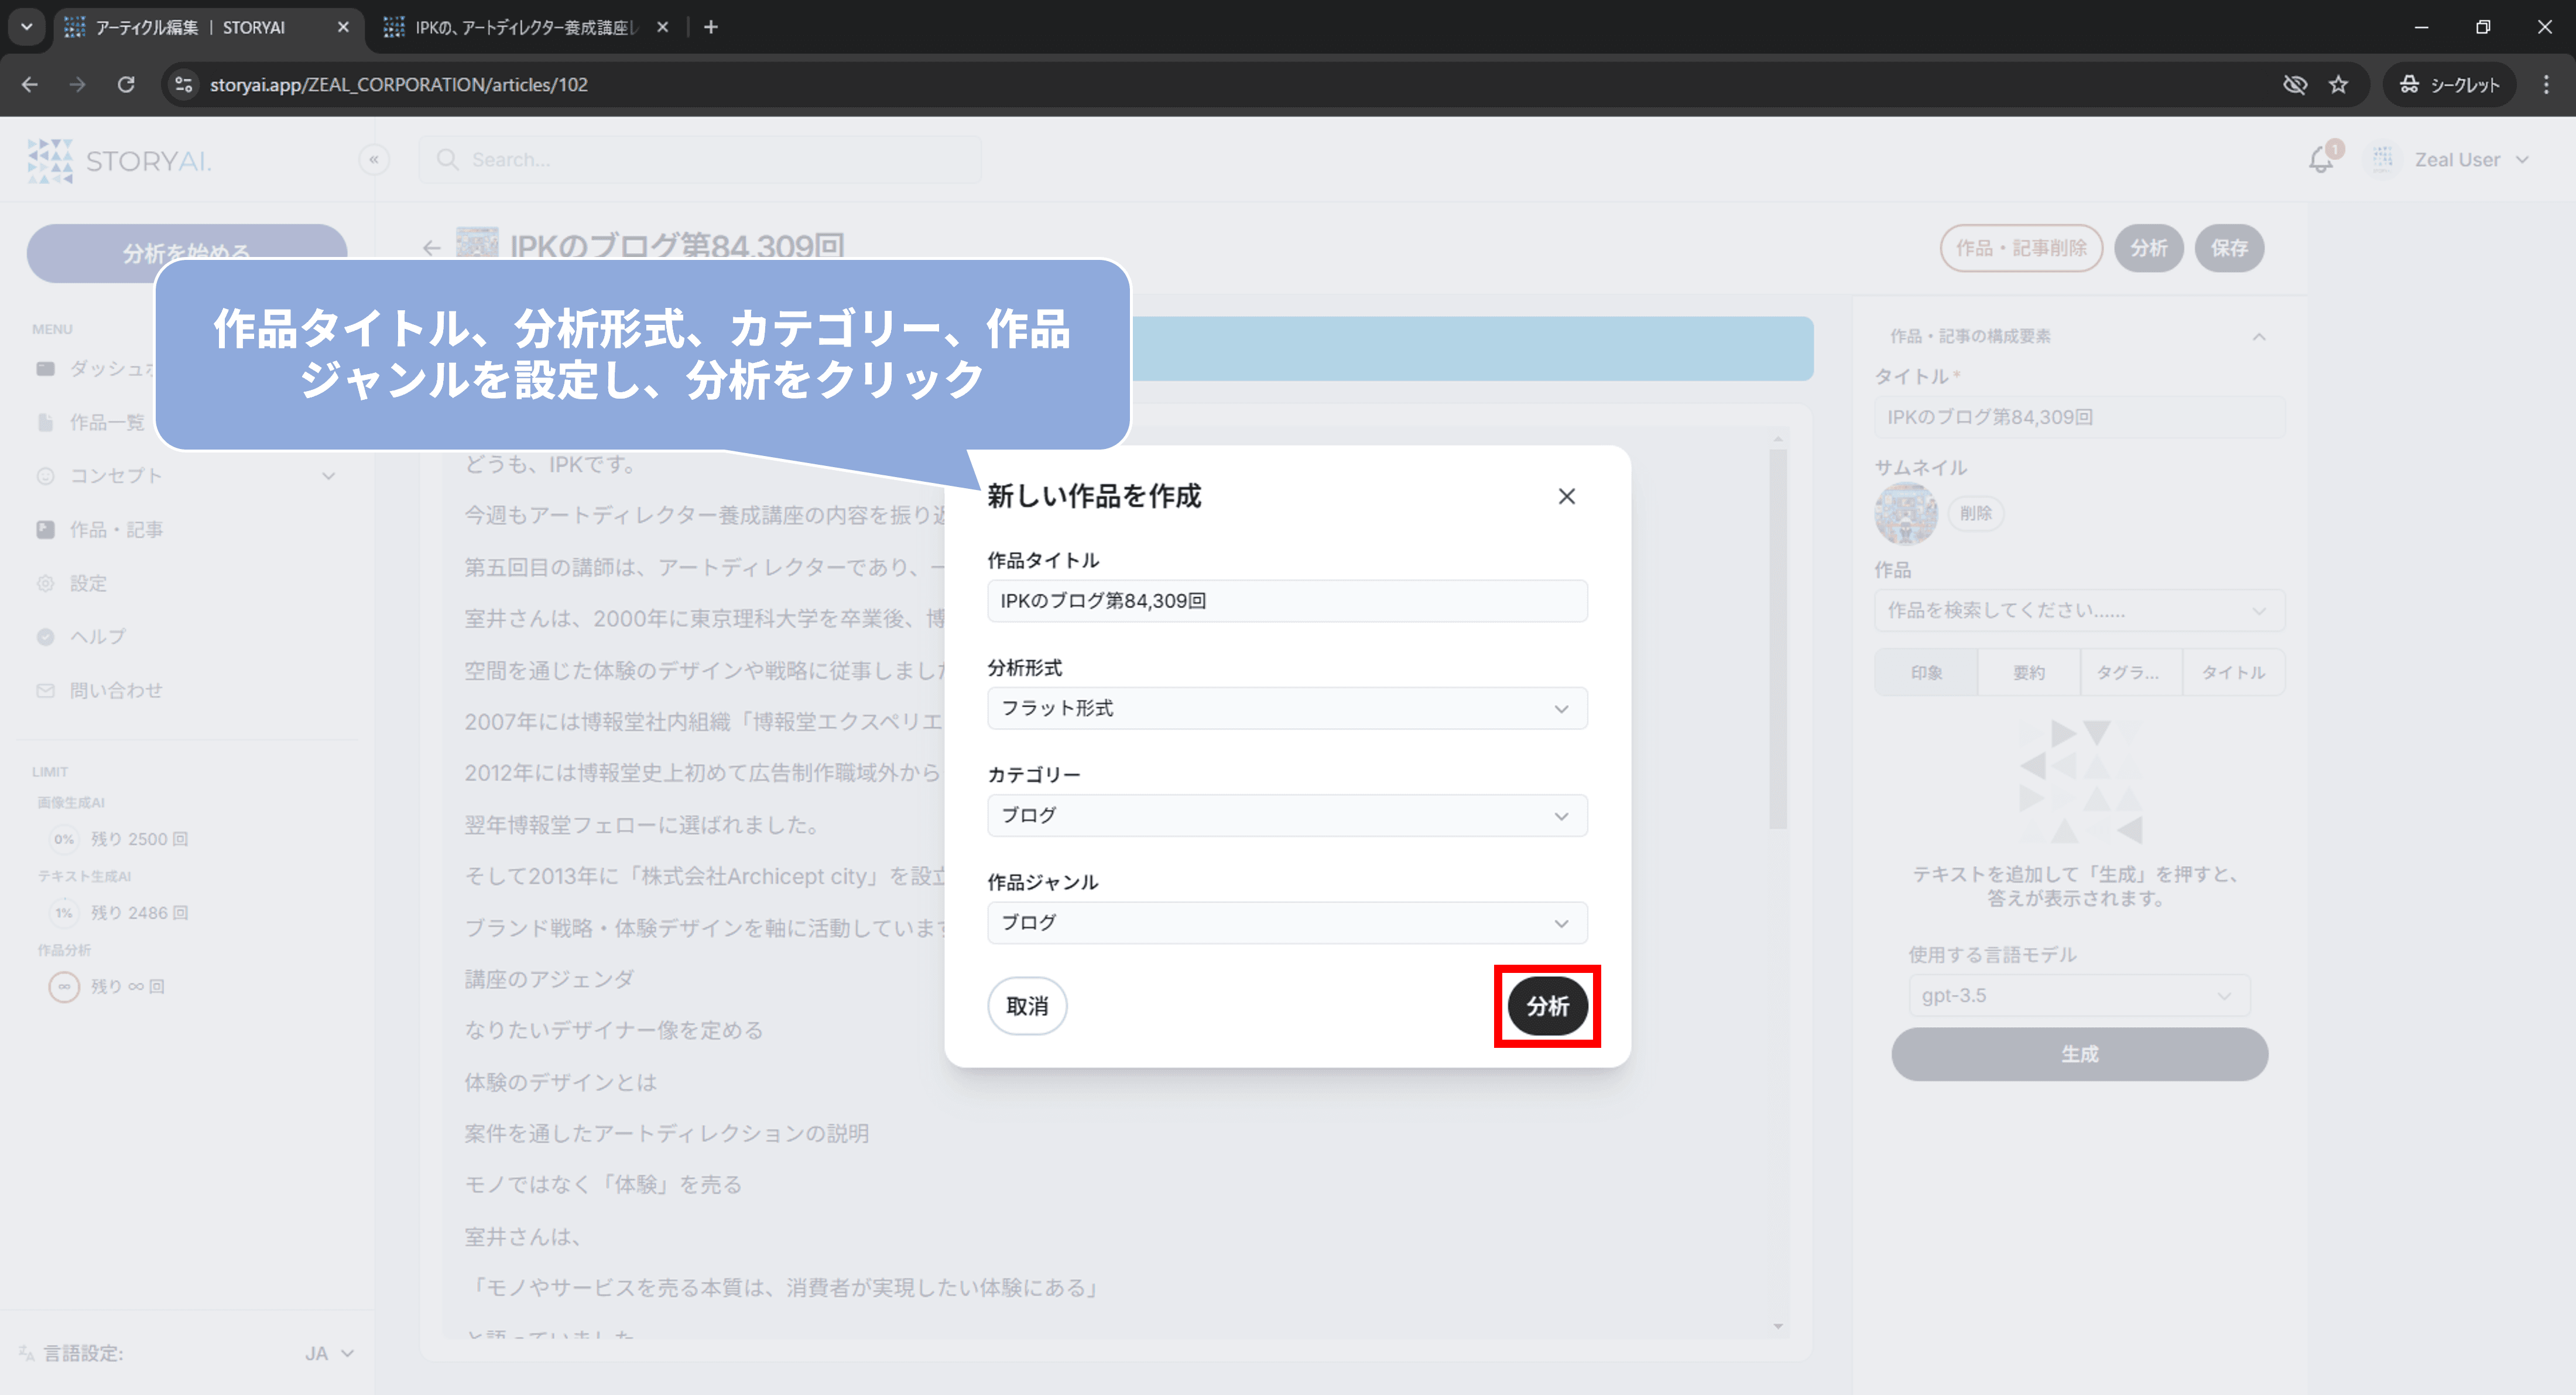Image resolution: width=2576 pixels, height=1395 pixels.
Task: Bookmark page with star icon
Action: point(2338,85)
